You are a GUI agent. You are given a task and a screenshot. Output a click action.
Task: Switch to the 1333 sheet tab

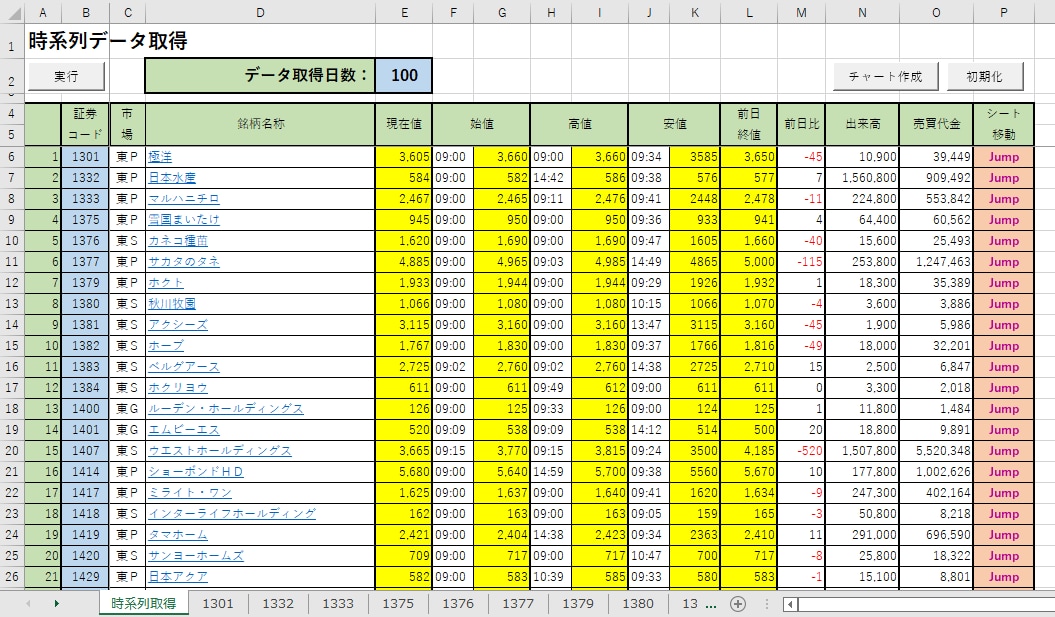[338, 604]
